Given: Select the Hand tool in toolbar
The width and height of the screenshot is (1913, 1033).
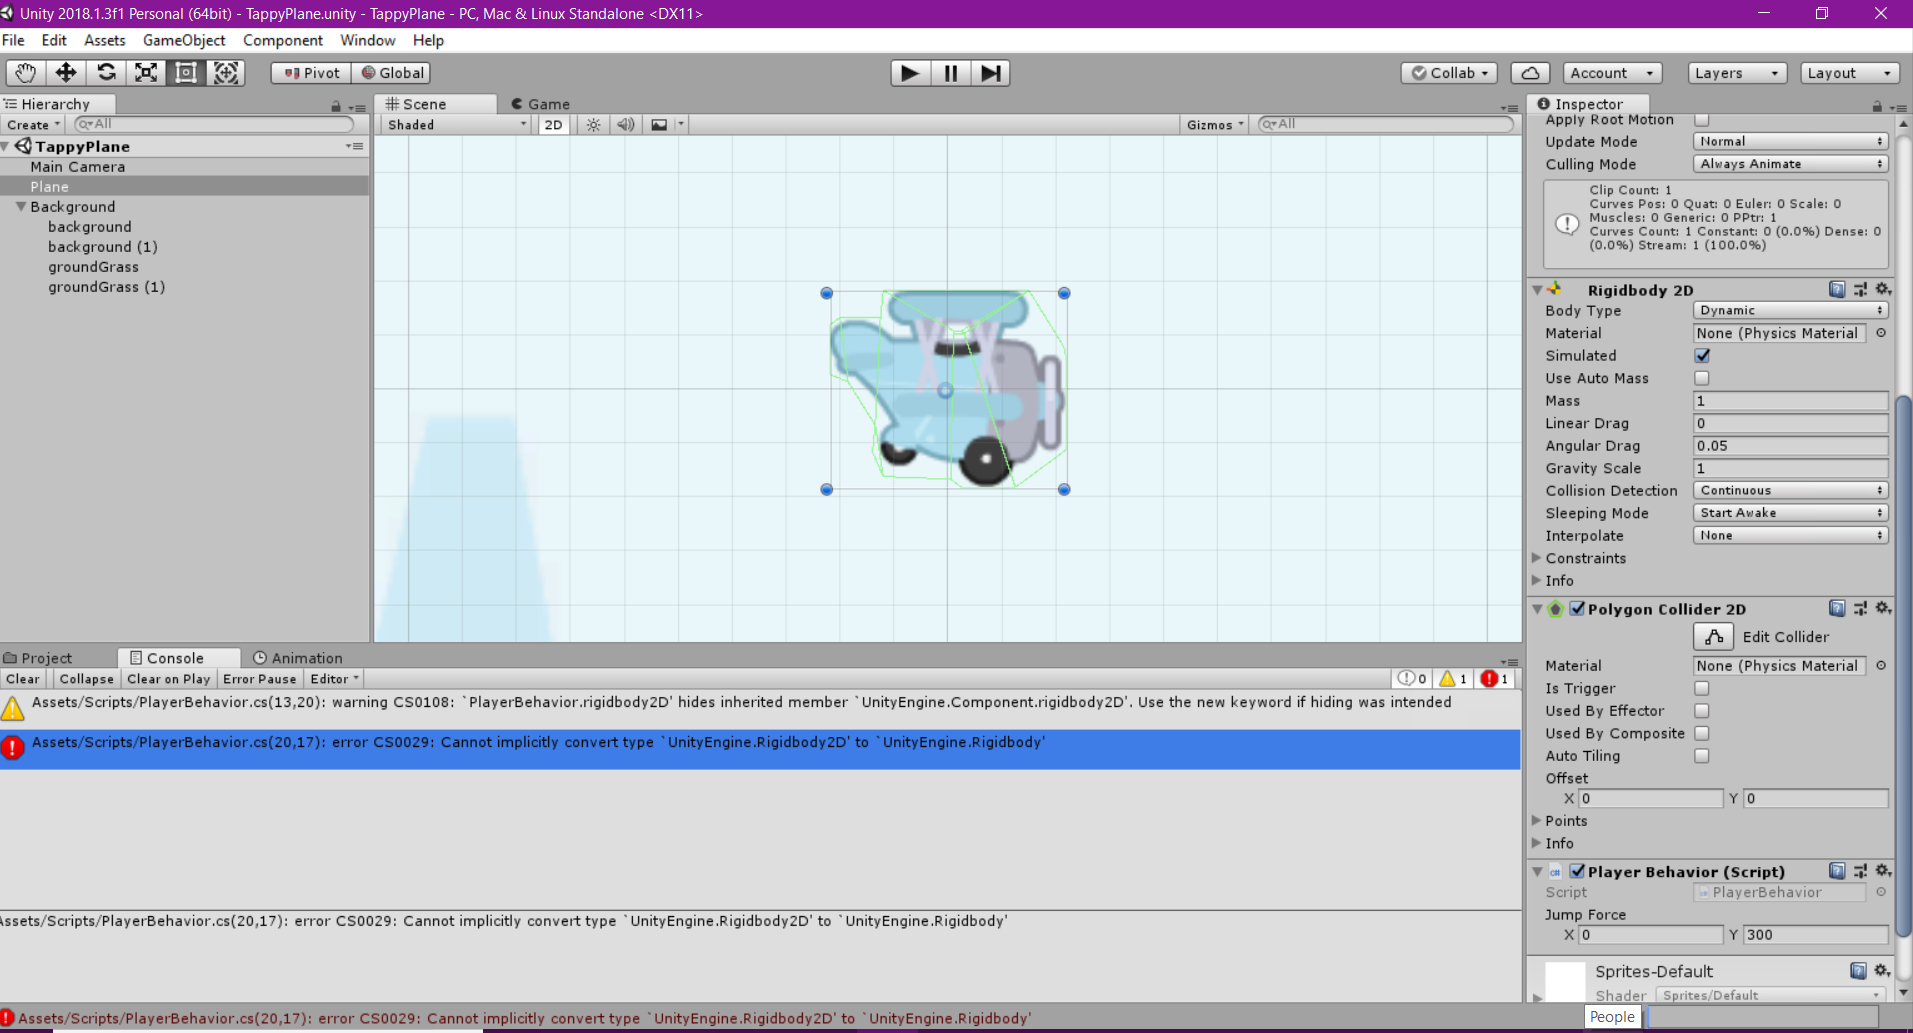Looking at the screenshot, I should 25,73.
